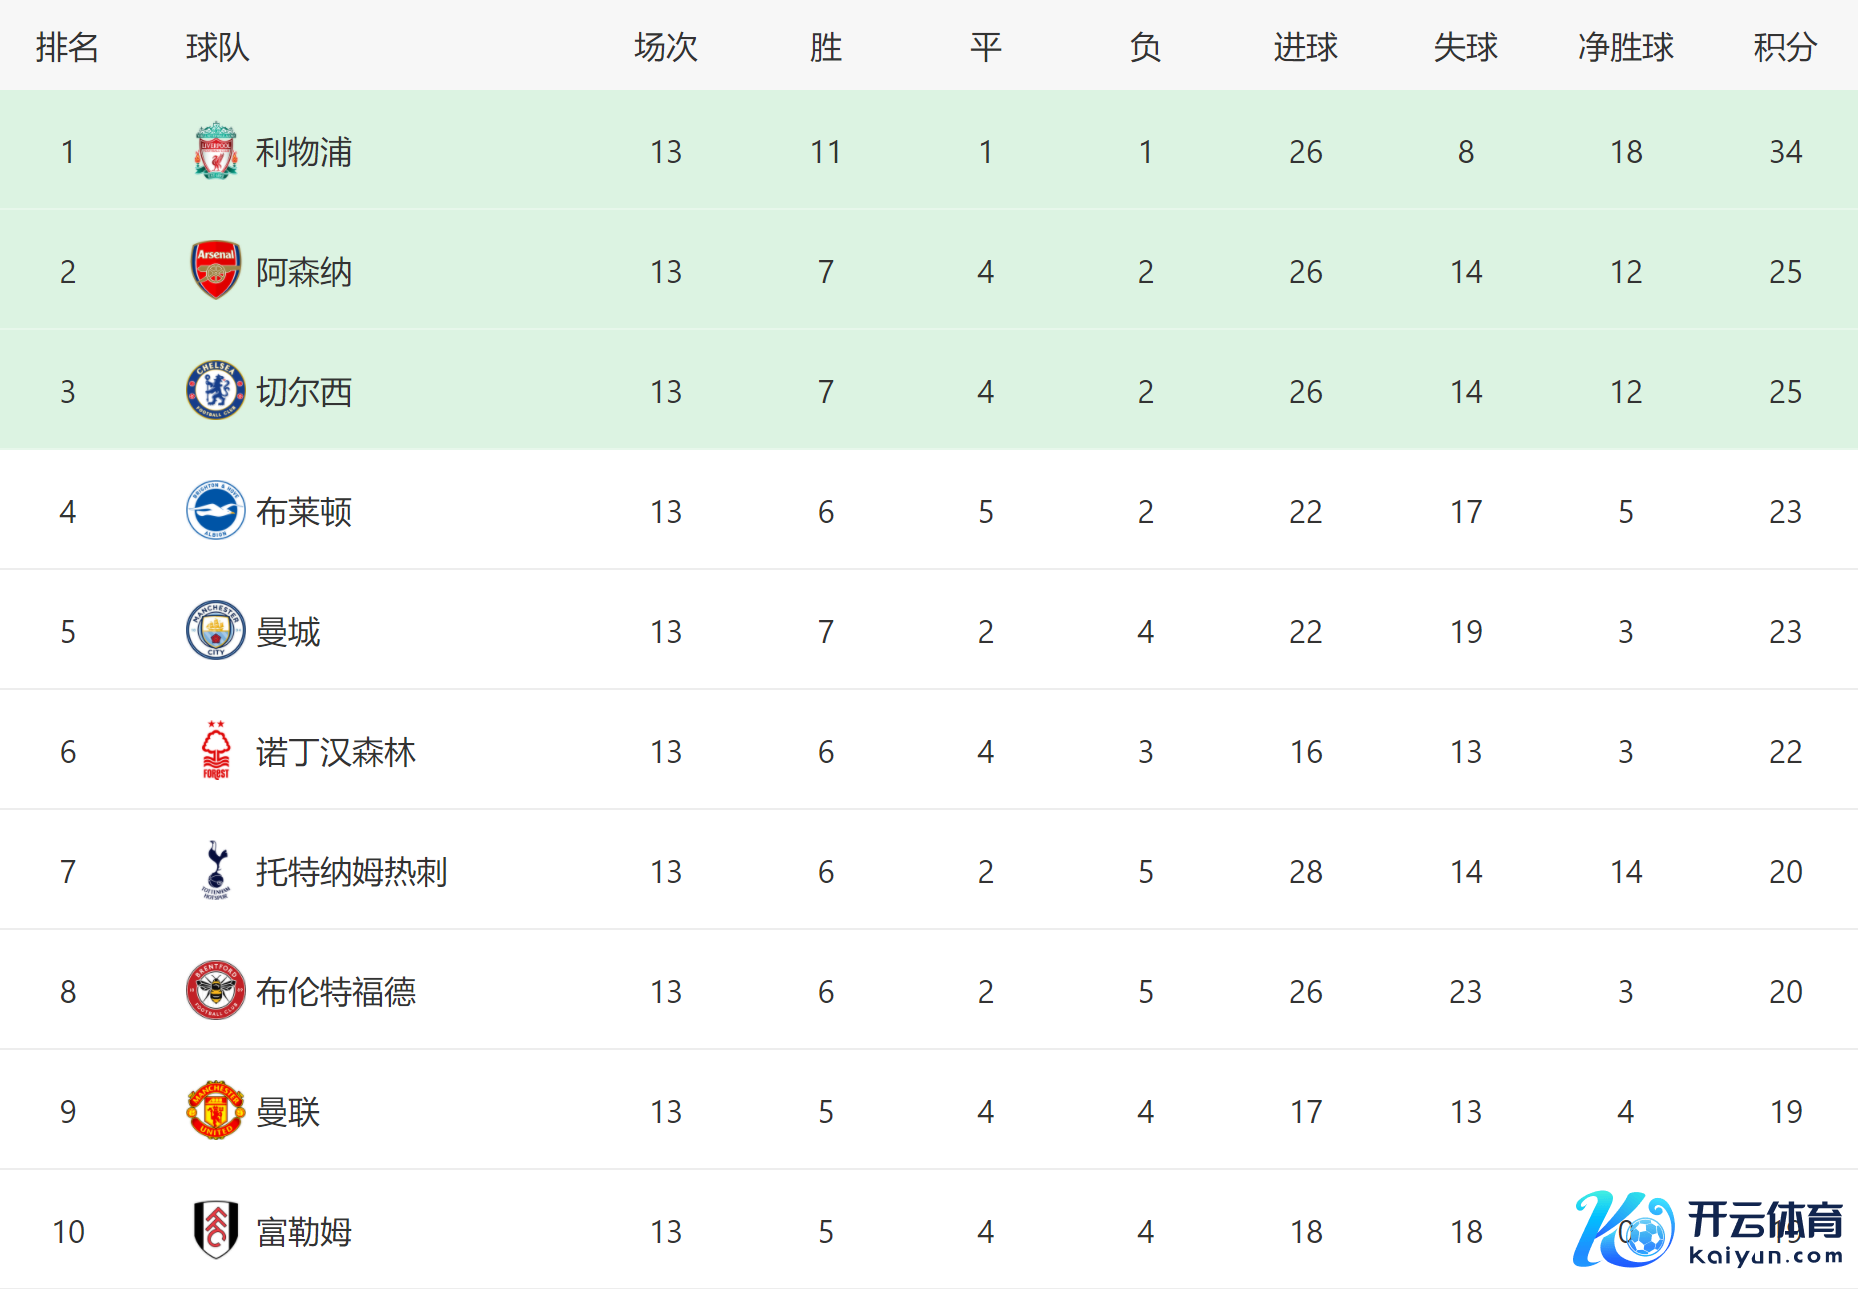Select the 诺丁汉森林 team name
The width and height of the screenshot is (1858, 1289).
tap(335, 752)
